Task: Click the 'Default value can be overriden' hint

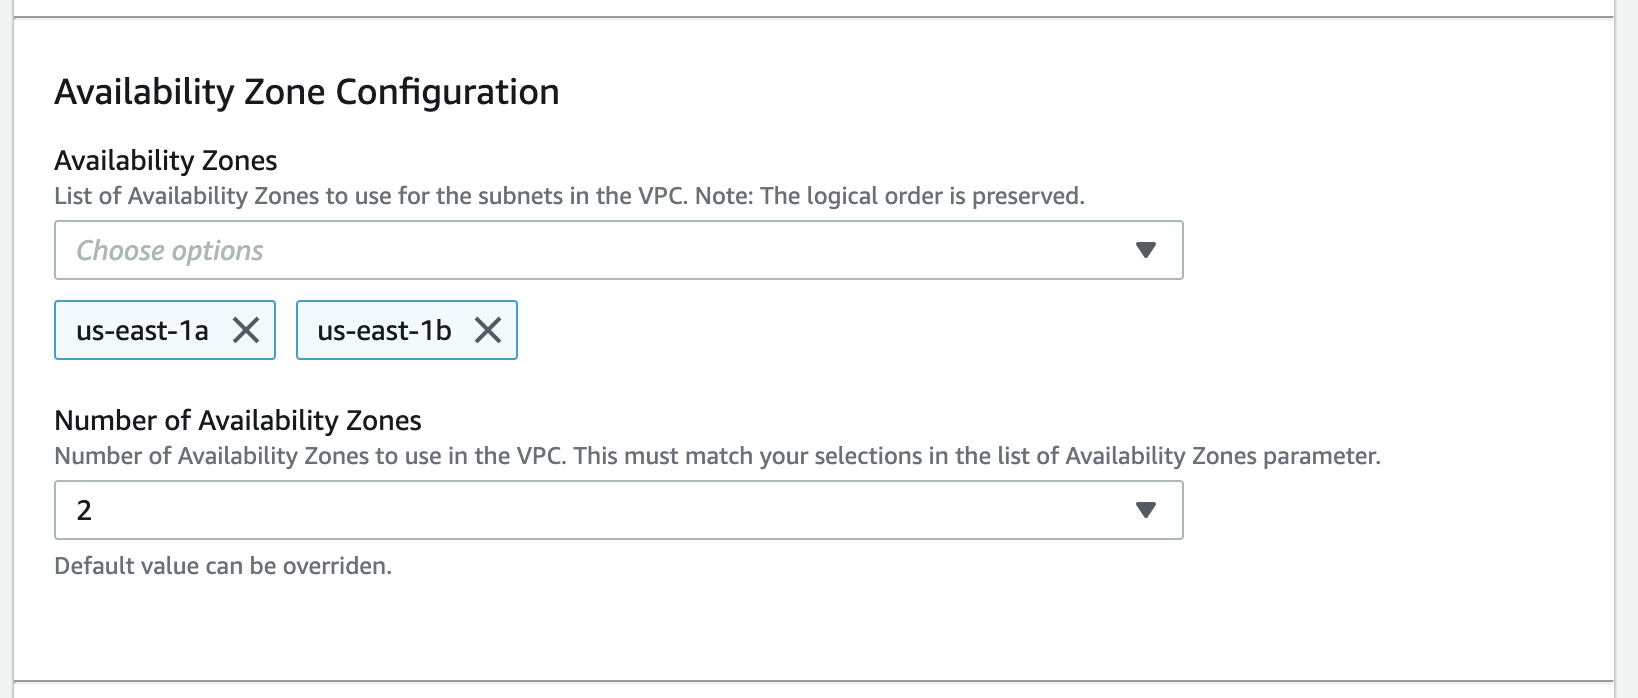Action: coord(223,566)
